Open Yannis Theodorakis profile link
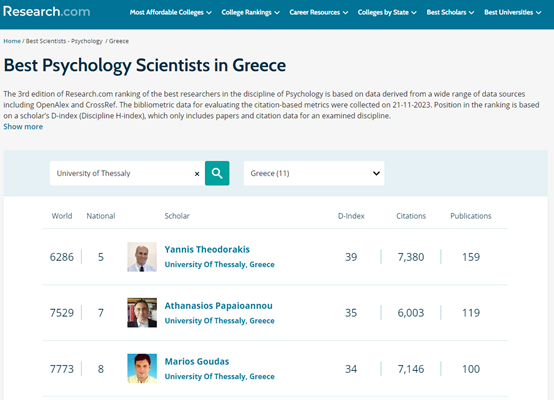 207,249
